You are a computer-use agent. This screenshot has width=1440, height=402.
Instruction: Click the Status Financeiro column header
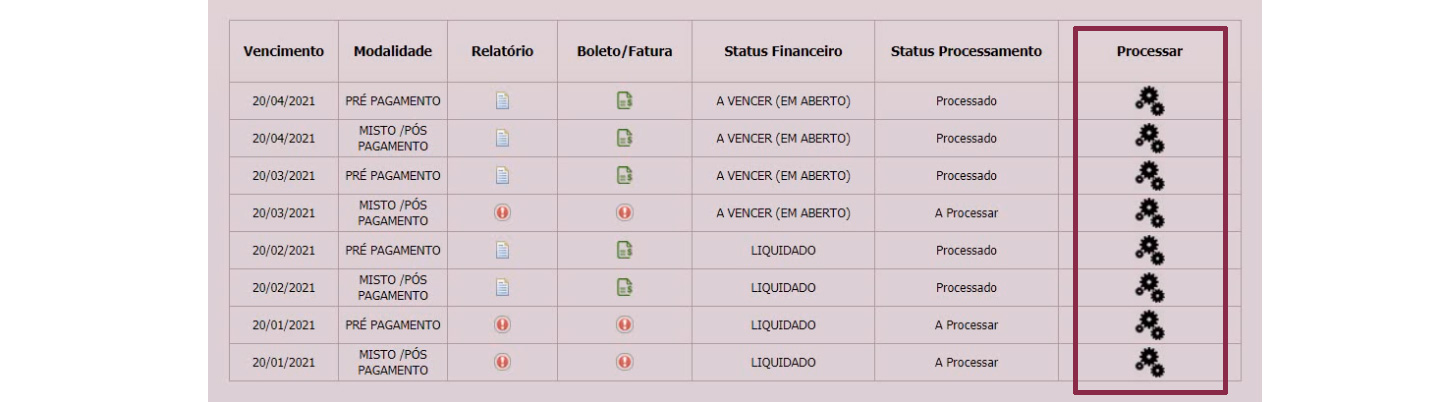pos(783,51)
